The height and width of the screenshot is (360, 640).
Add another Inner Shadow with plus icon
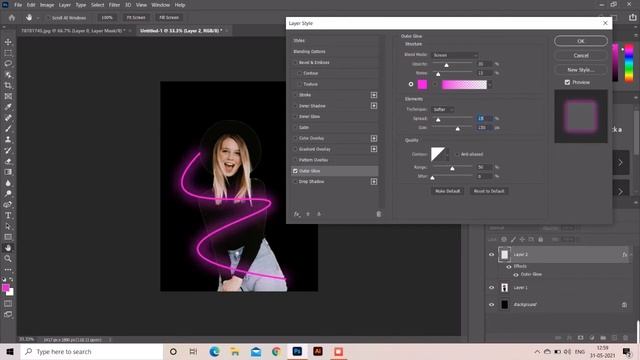click(x=374, y=106)
